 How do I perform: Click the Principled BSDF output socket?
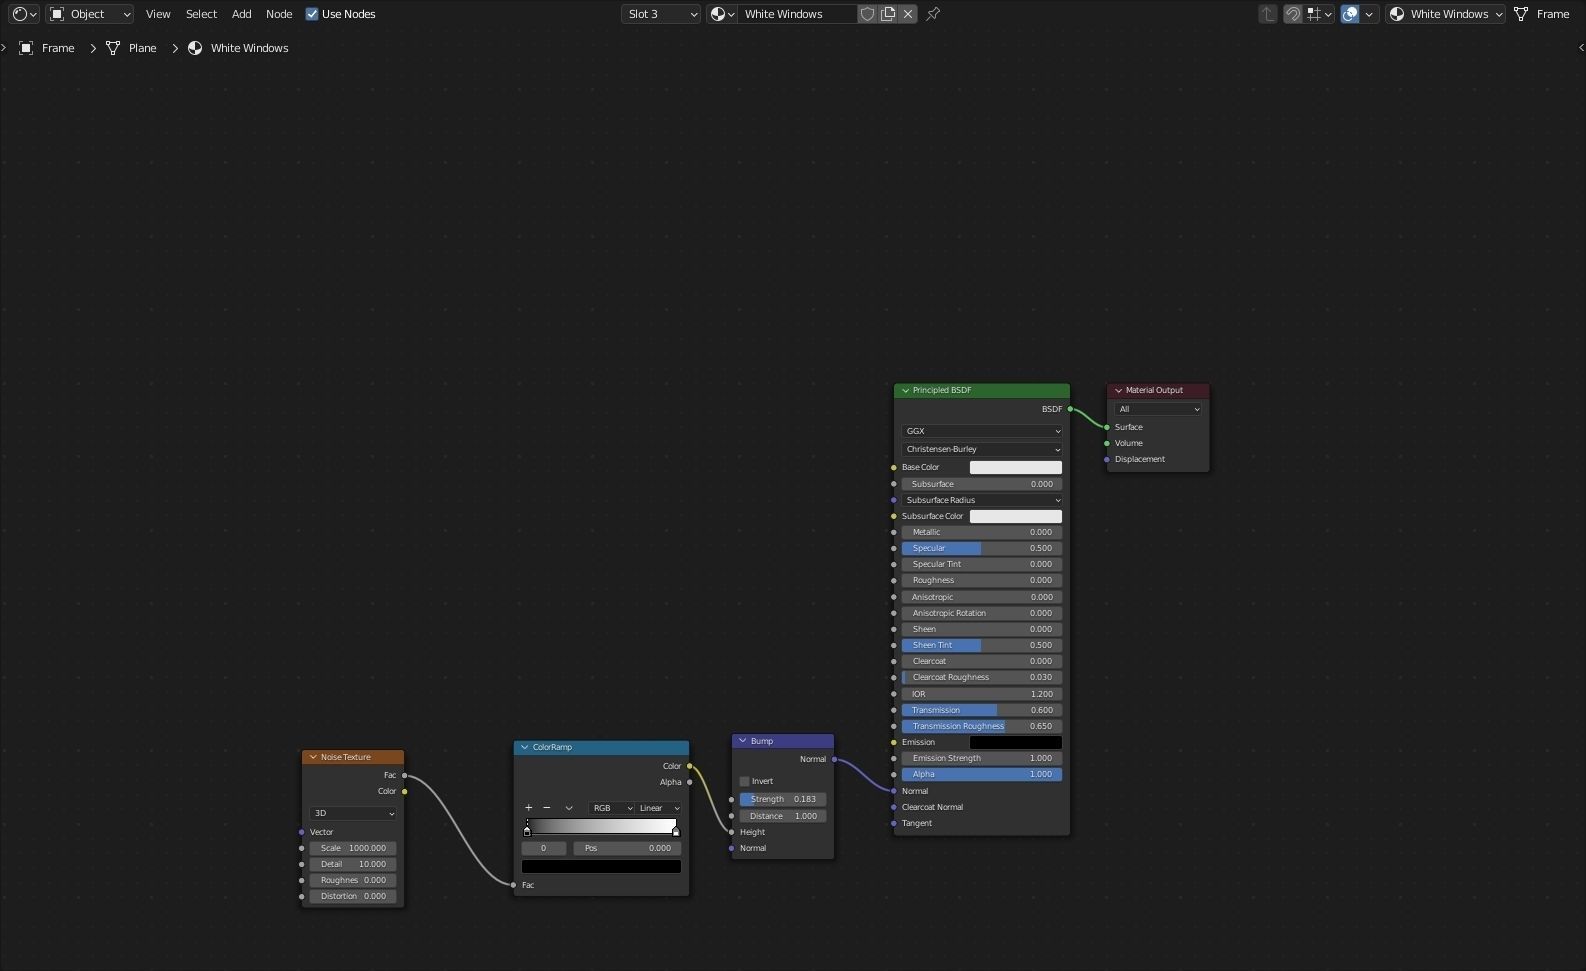point(1070,409)
